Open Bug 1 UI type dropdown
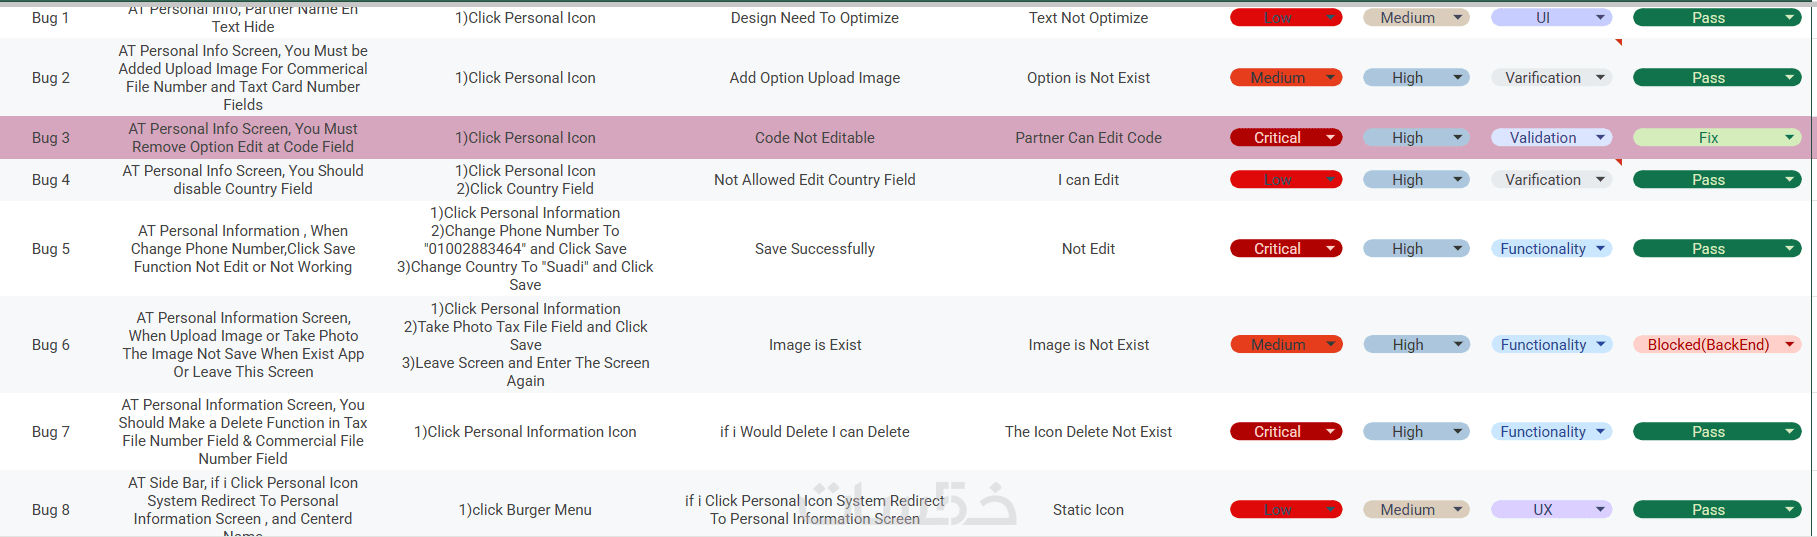Screen dimensions: 1817x537 pos(1600,18)
